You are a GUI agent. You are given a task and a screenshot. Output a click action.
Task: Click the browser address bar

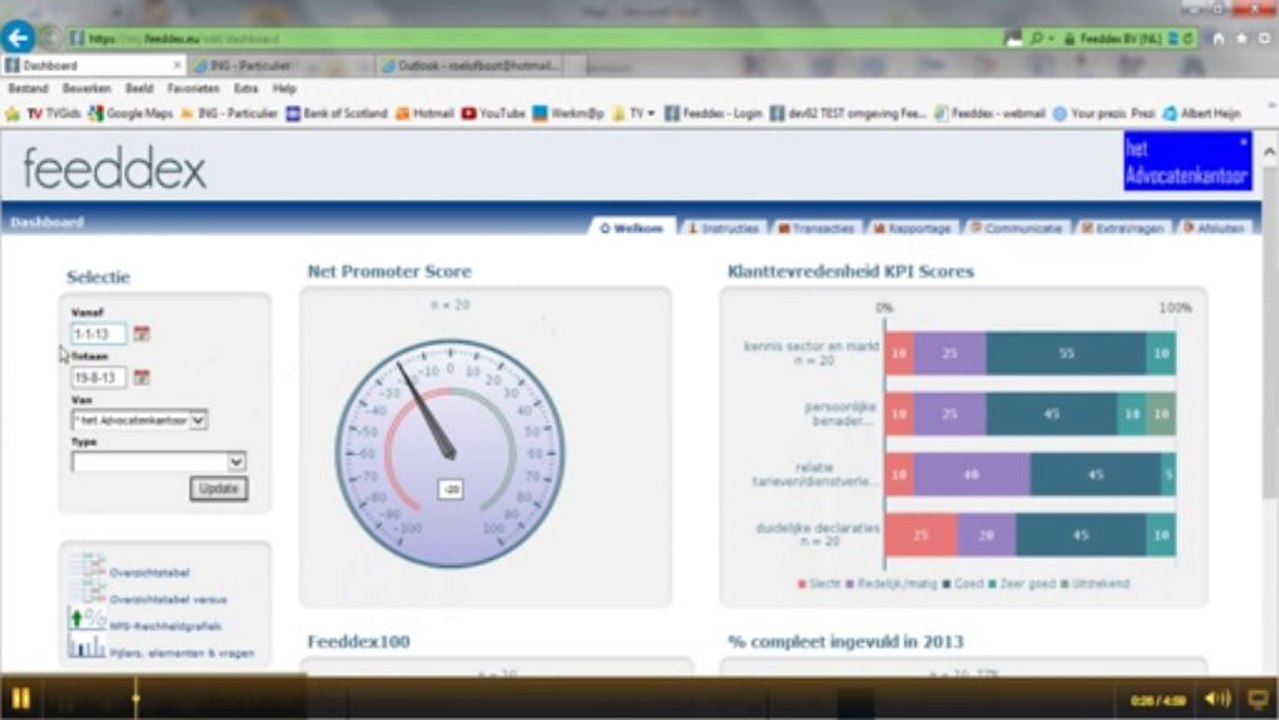[535, 38]
